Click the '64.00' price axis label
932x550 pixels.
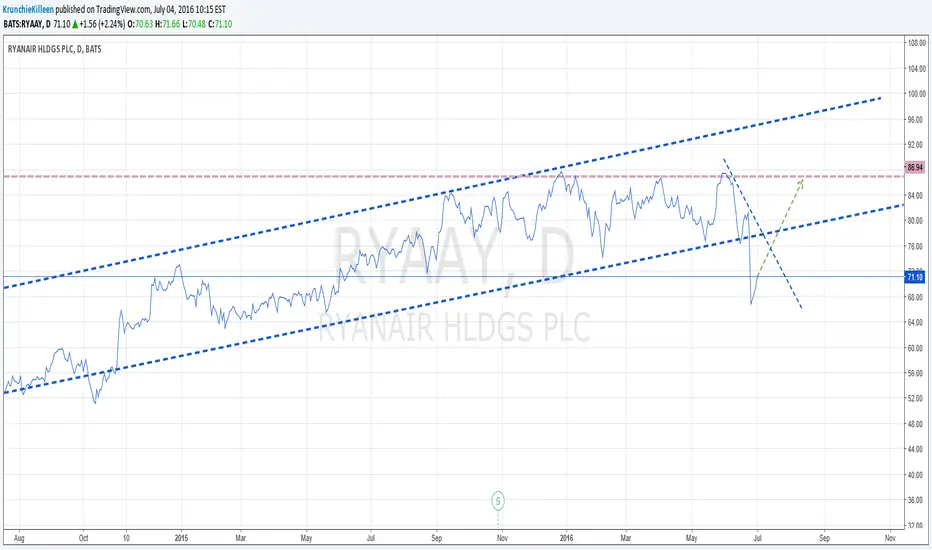coord(915,322)
